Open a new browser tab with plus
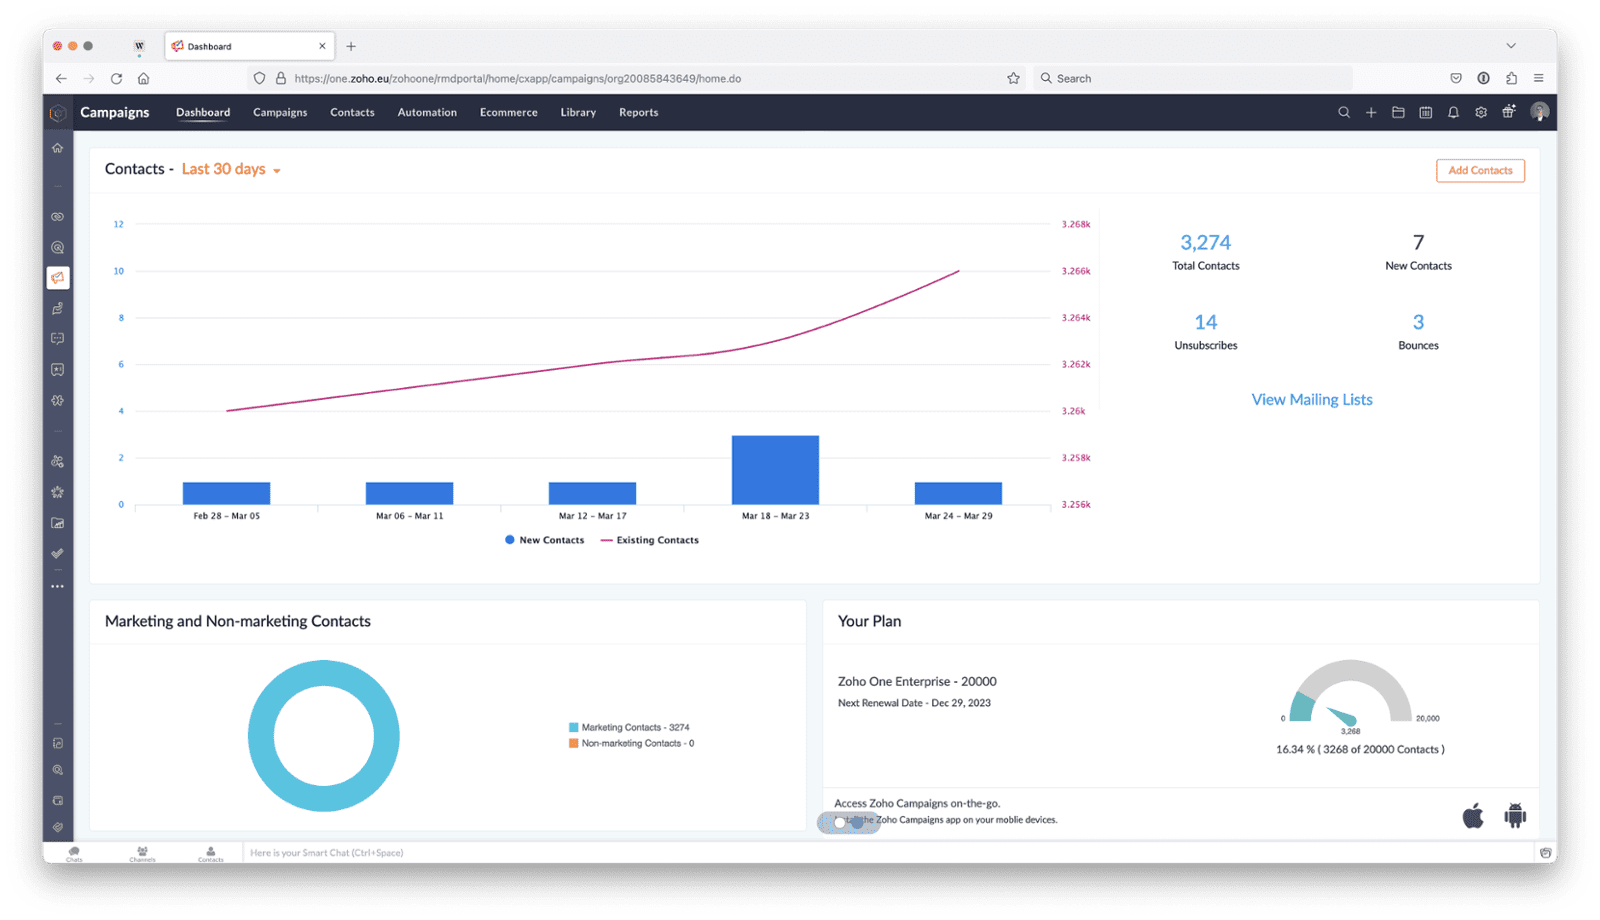 [351, 46]
